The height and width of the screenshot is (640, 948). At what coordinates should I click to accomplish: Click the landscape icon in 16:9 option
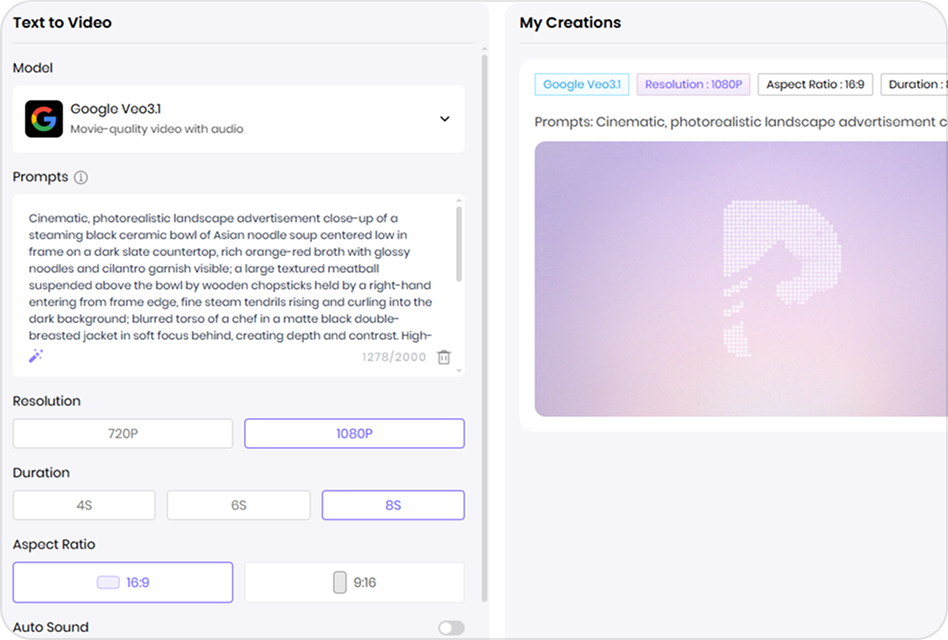107,582
